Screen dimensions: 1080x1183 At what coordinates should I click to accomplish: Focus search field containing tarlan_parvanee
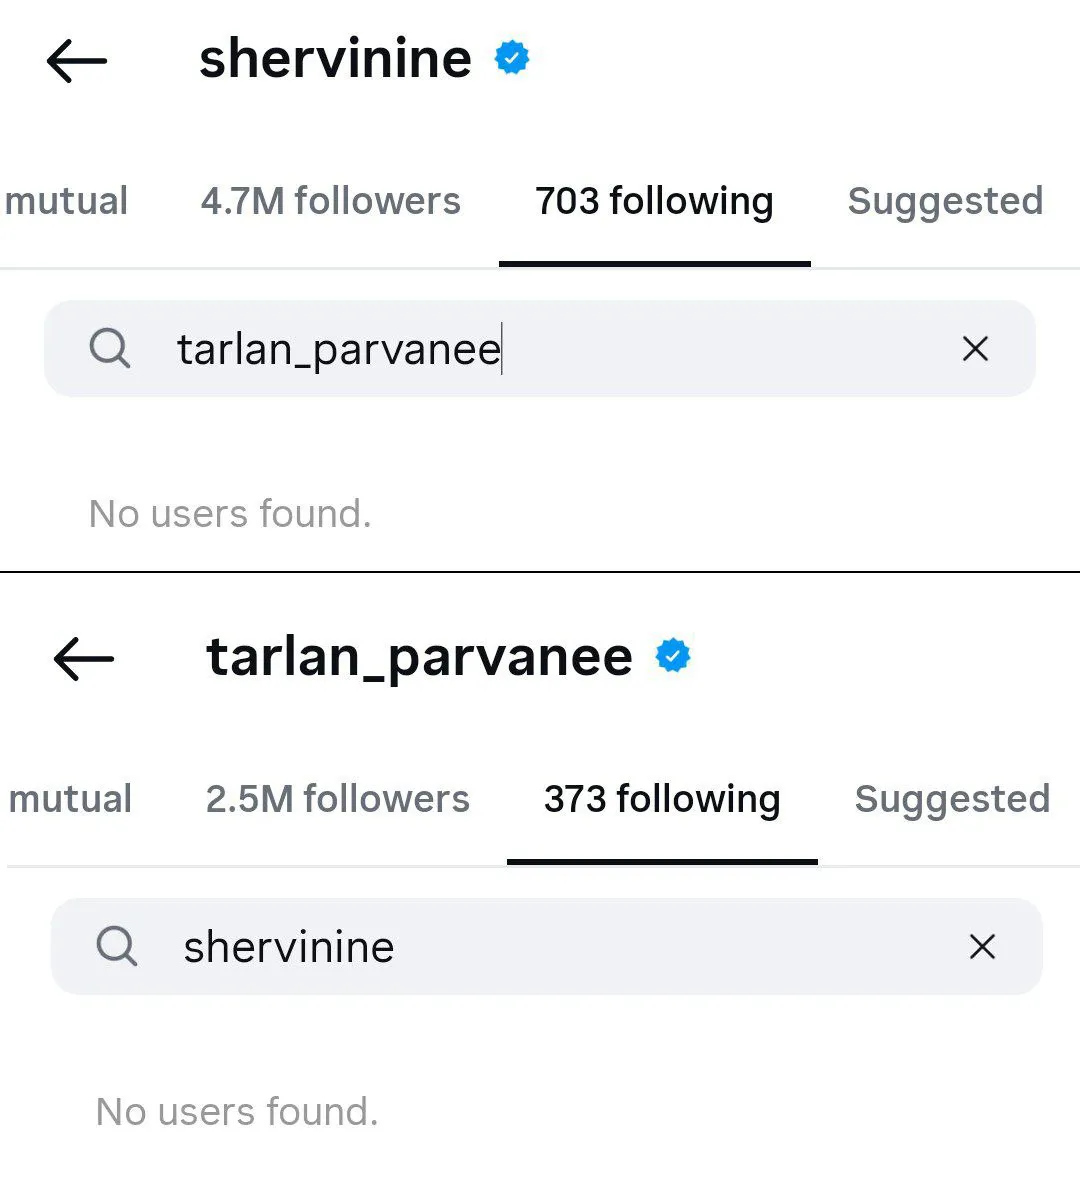pos(540,349)
